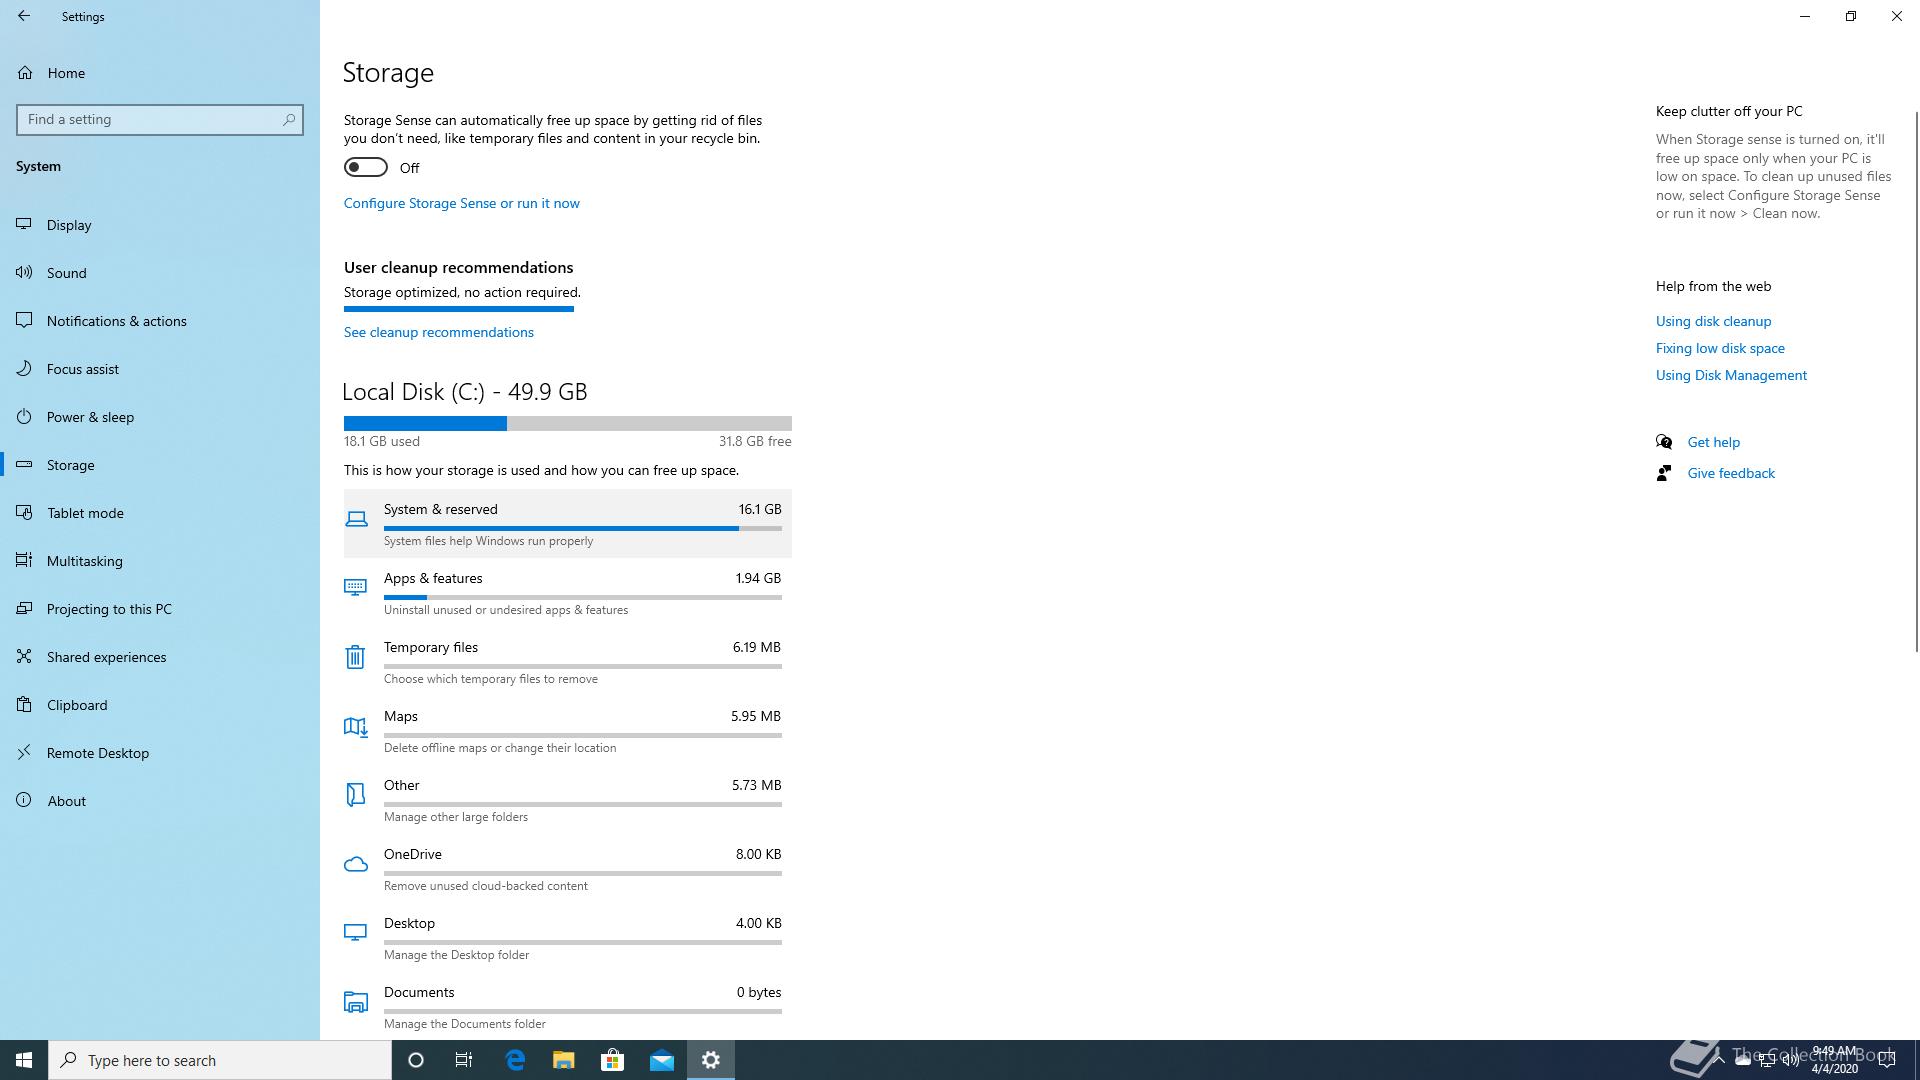Click the Desktop storage monitor icon
The width and height of the screenshot is (1920, 1080).
pyautogui.click(x=355, y=932)
